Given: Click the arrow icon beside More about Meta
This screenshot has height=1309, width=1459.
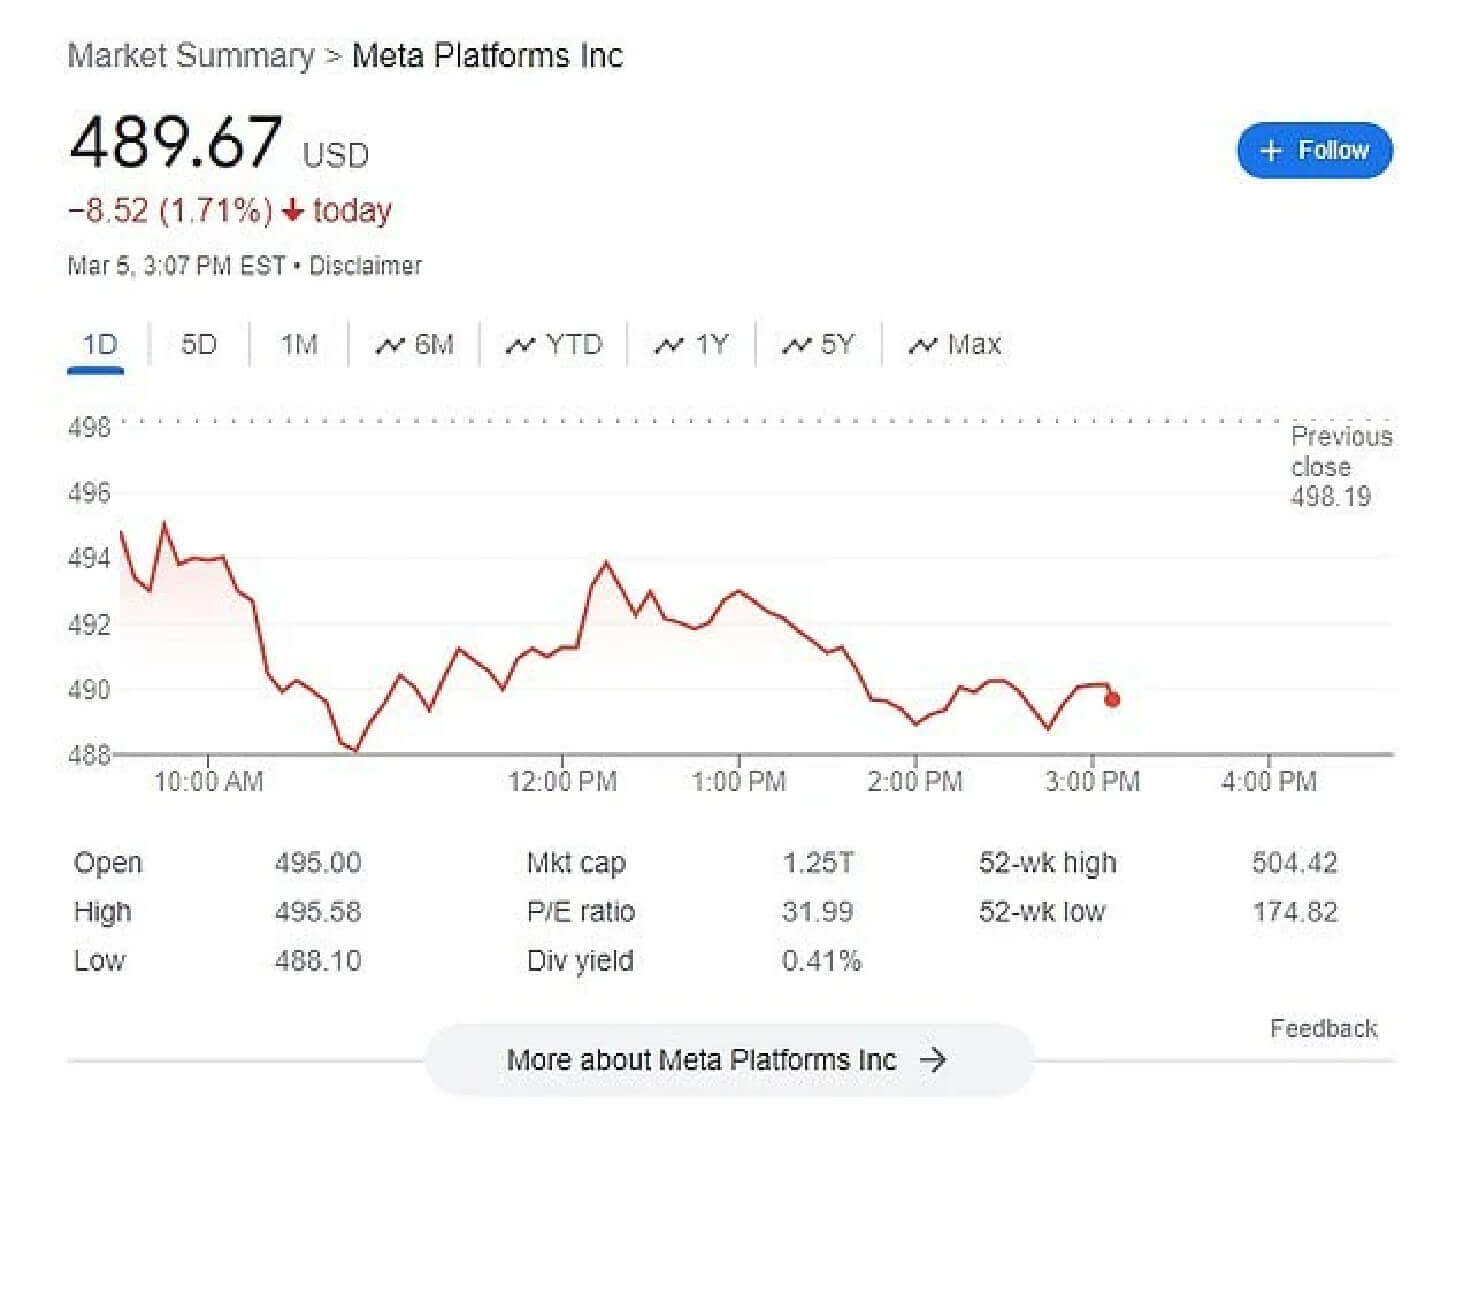Looking at the screenshot, I should 933,1060.
